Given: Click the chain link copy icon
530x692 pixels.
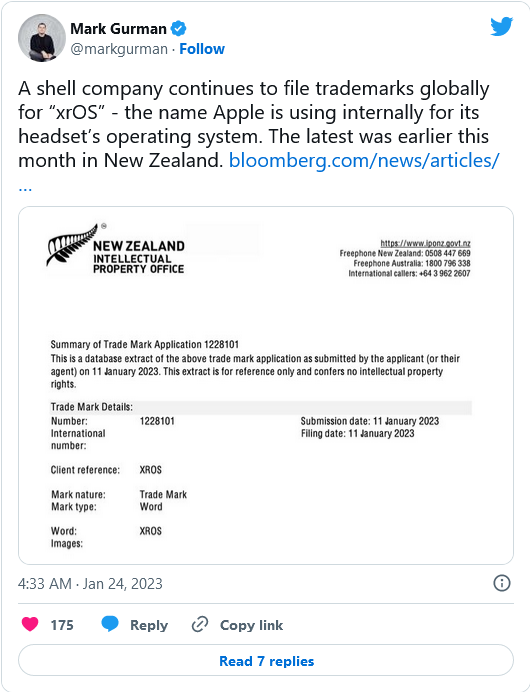Looking at the screenshot, I should 200,624.
